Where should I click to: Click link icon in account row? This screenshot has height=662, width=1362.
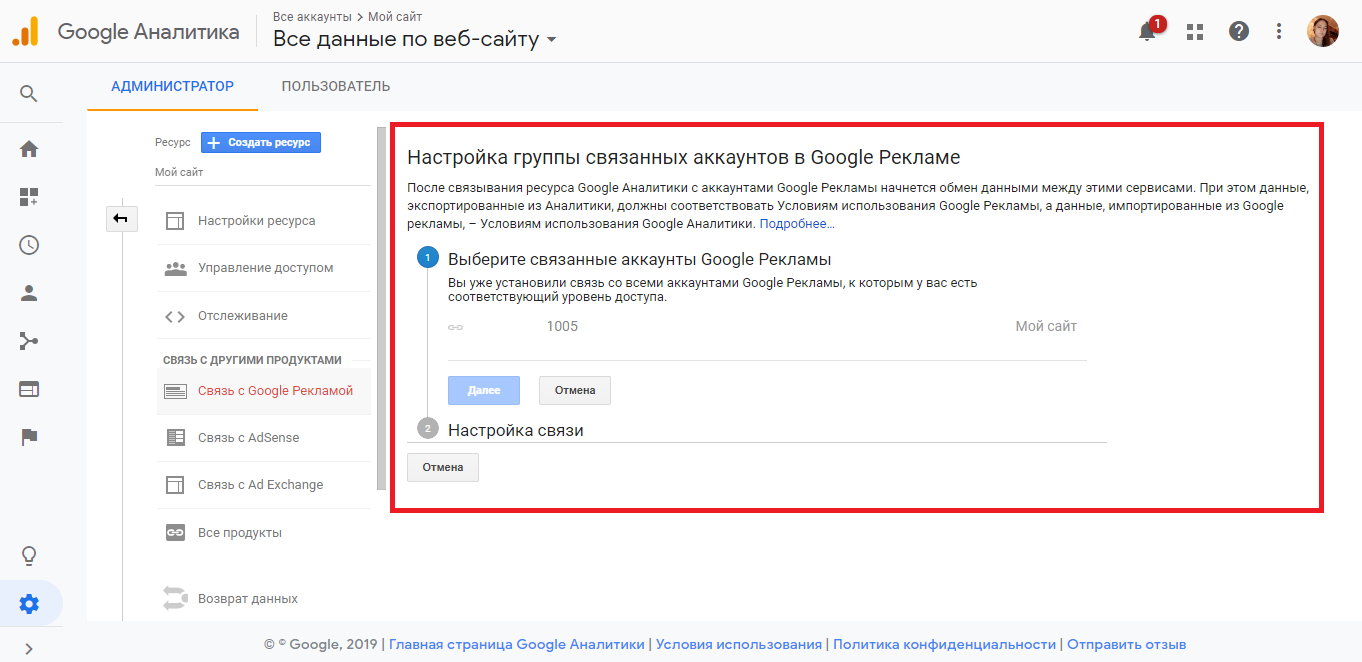pos(455,327)
